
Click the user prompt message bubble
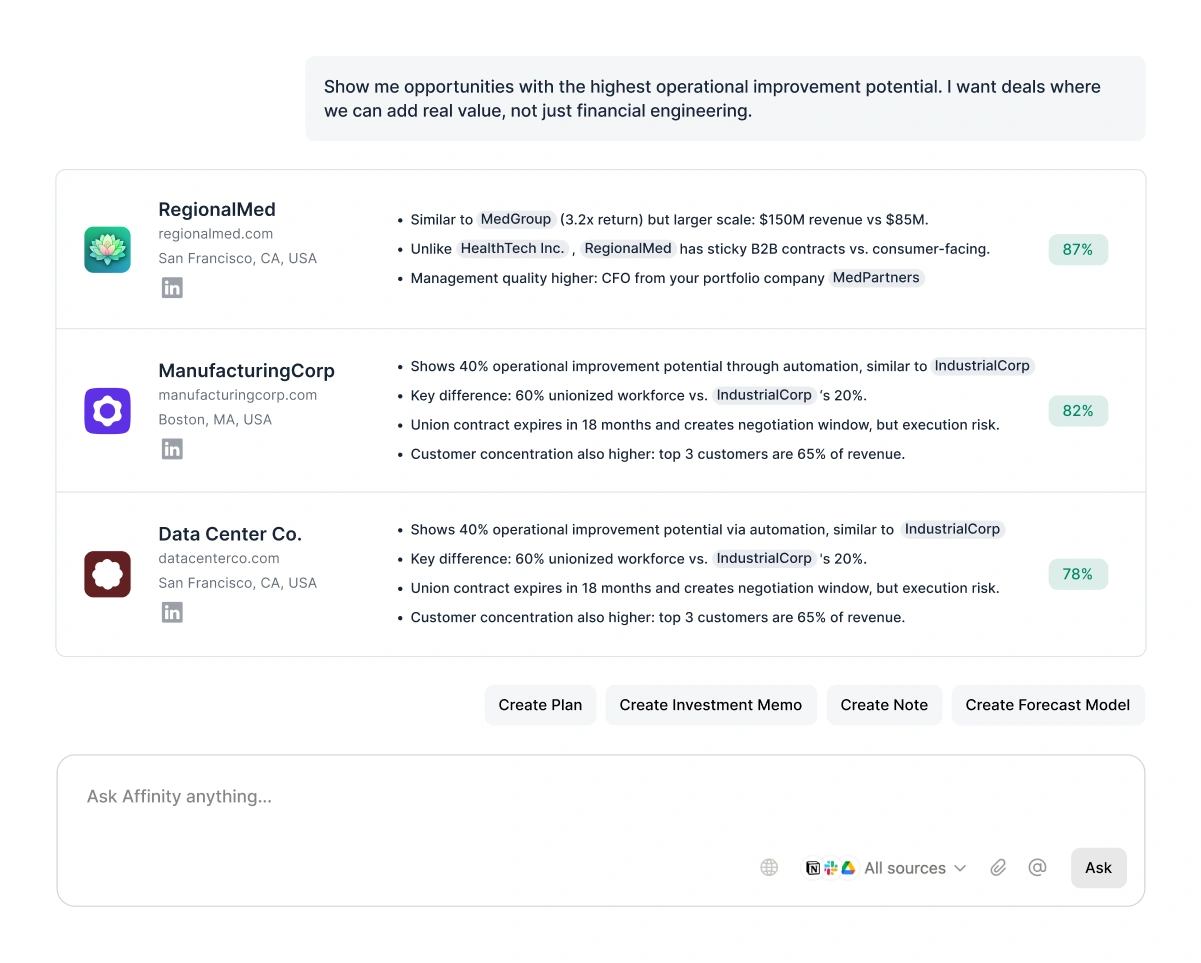click(725, 99)
